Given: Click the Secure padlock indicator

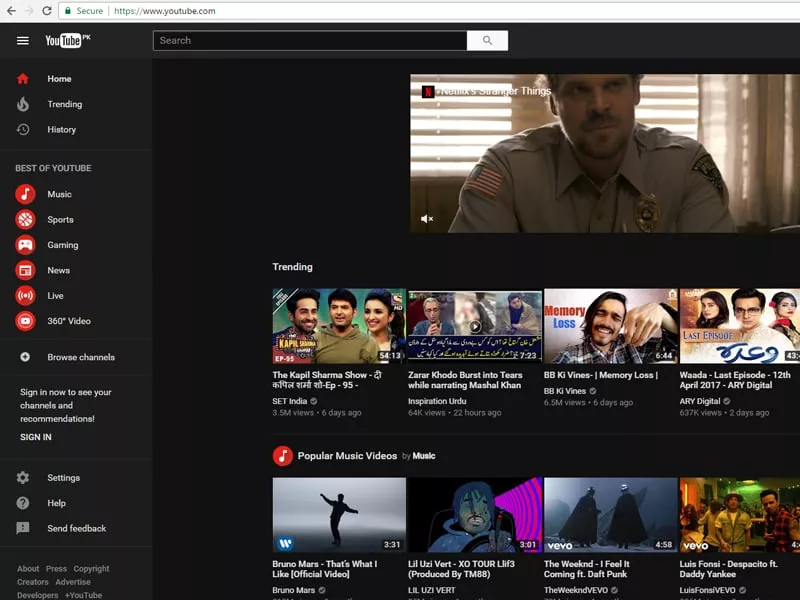Looking at the screenshot, I should tap(67, 11).
